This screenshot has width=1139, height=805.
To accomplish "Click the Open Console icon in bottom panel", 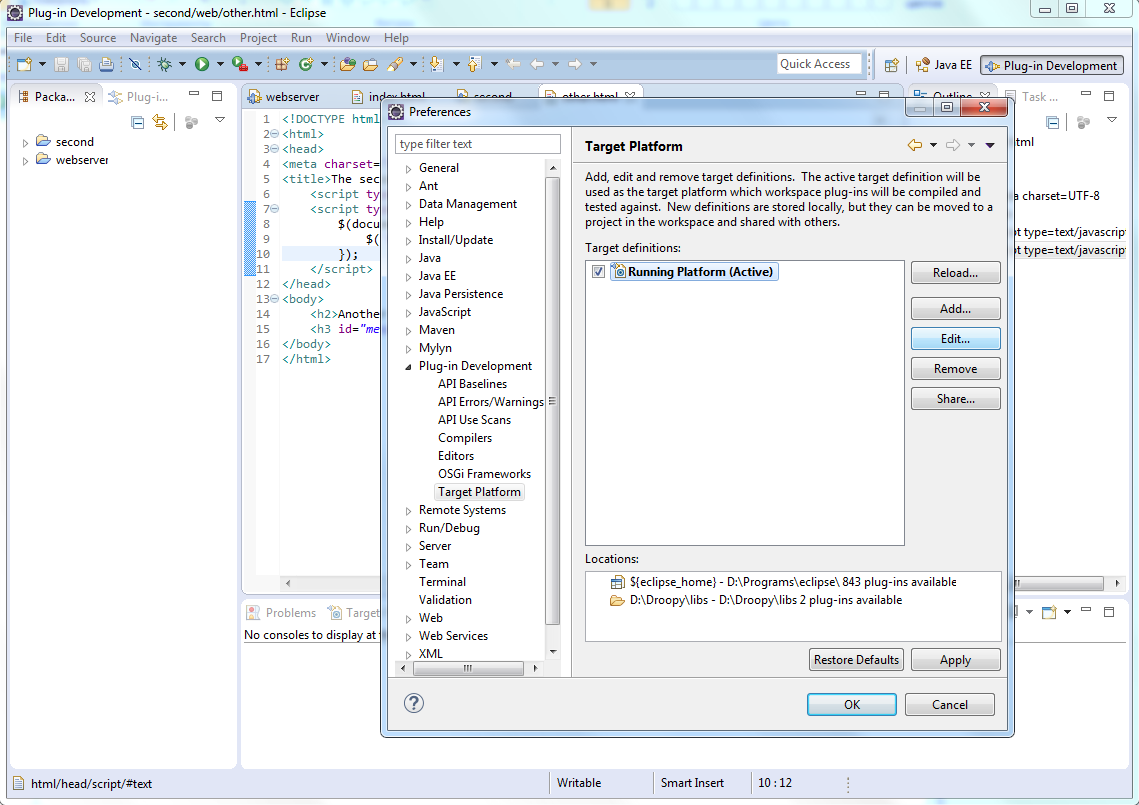I will point(1049,612).
